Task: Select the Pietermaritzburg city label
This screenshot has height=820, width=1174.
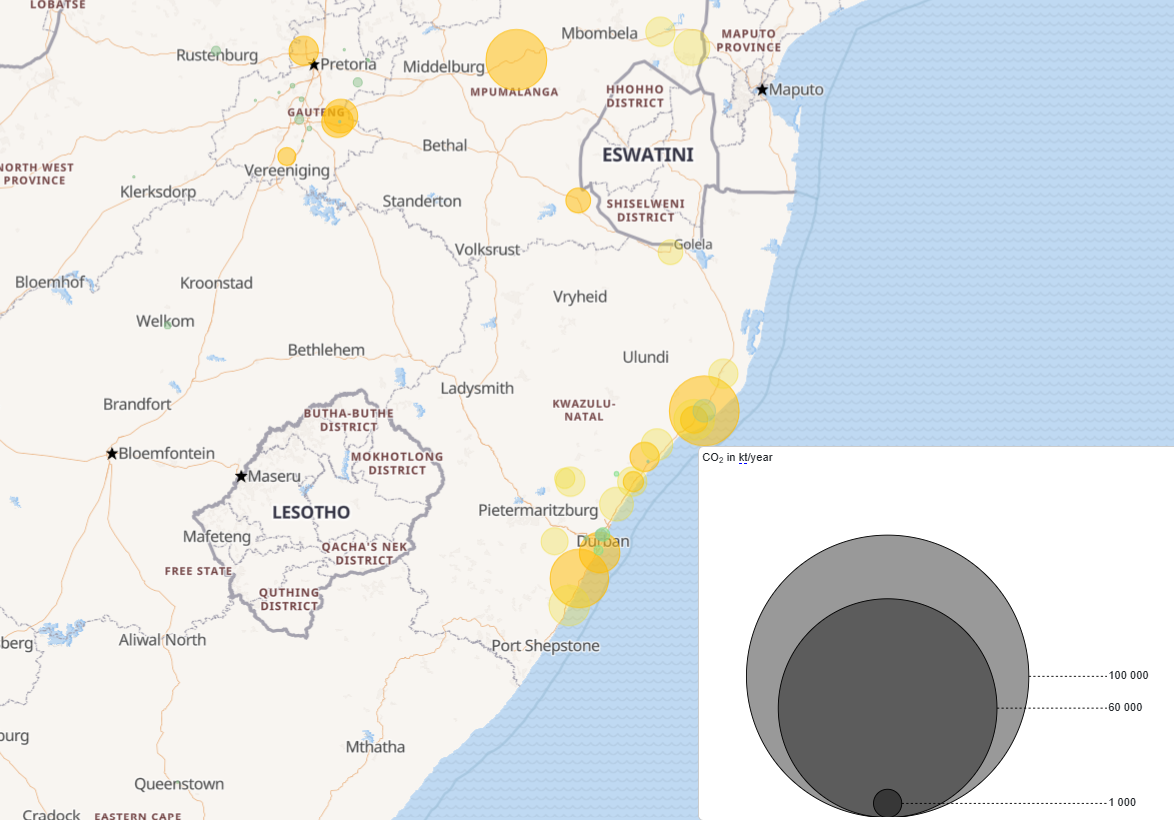Action: pos(538,510)
